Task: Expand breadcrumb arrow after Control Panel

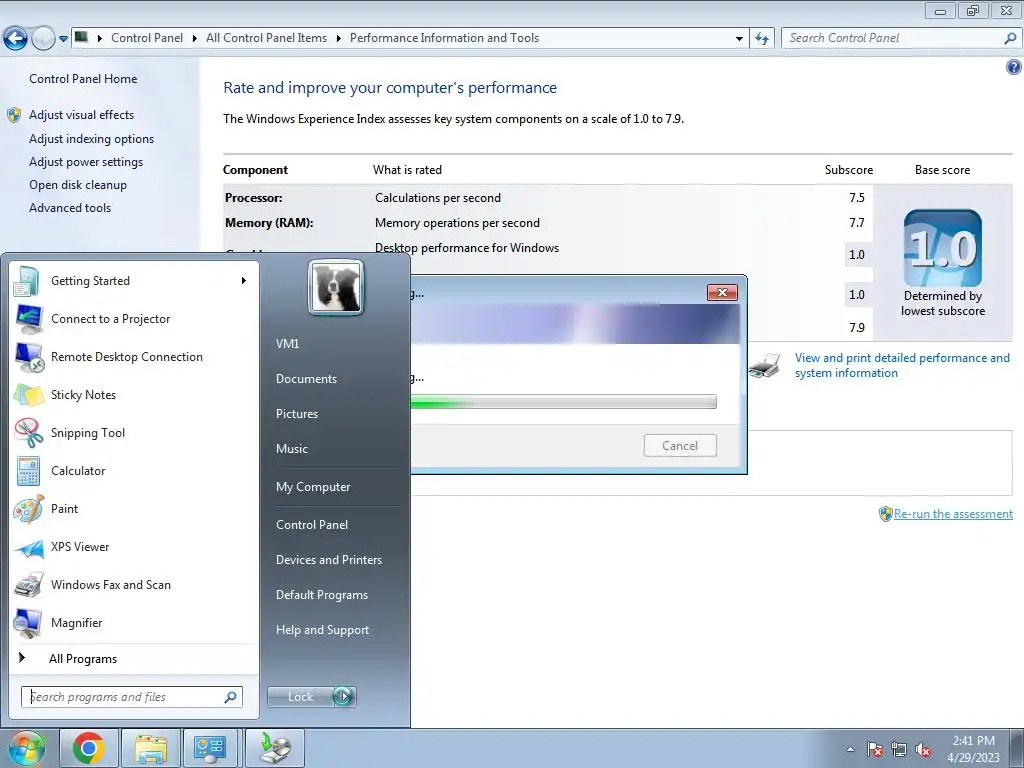Action: pos(194,38)
